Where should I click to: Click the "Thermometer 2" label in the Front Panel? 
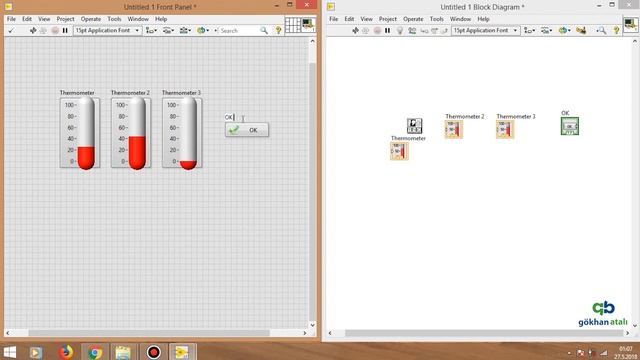point(130,93)
